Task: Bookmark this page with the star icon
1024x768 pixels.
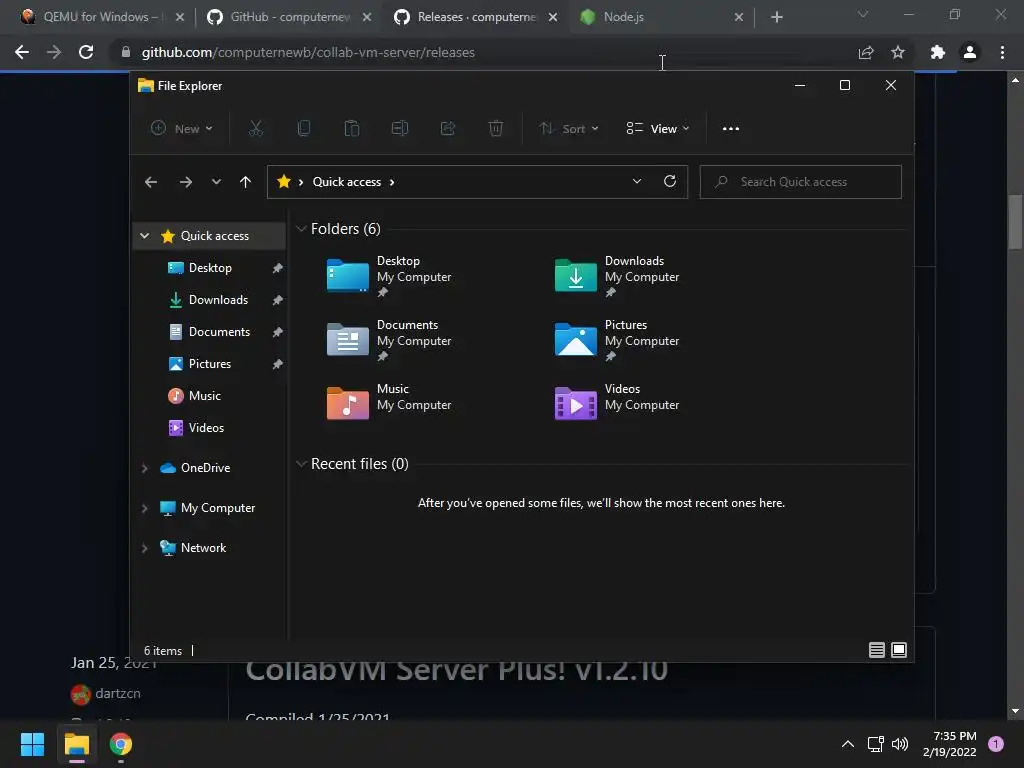Action: tap(898, 52)
